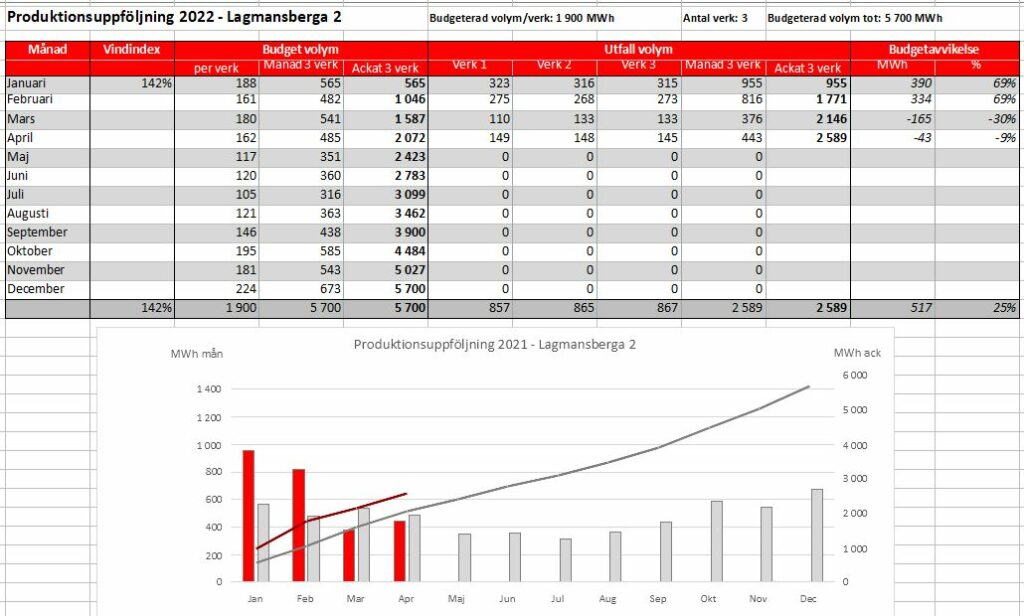1024x616 pixels.
Task: Select the Juni row label
Action: click(17, 176)
